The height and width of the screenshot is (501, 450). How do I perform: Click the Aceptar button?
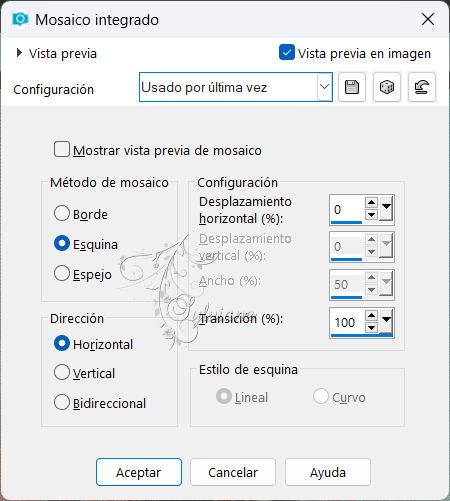[139, 472]
